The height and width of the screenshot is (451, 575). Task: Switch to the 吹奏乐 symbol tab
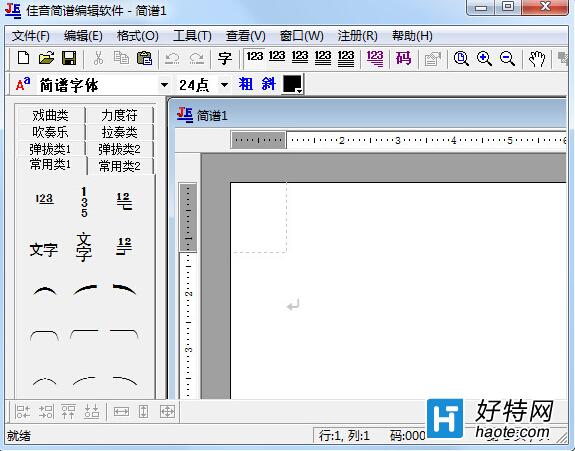tap(50, 132)
